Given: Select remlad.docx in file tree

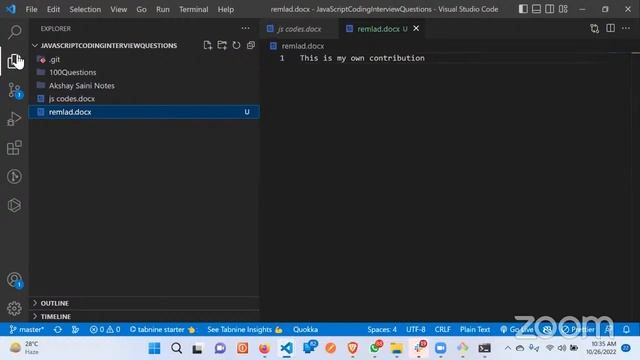Looking at the screenshot, I should pyautogui.click(x=144, y=112).
